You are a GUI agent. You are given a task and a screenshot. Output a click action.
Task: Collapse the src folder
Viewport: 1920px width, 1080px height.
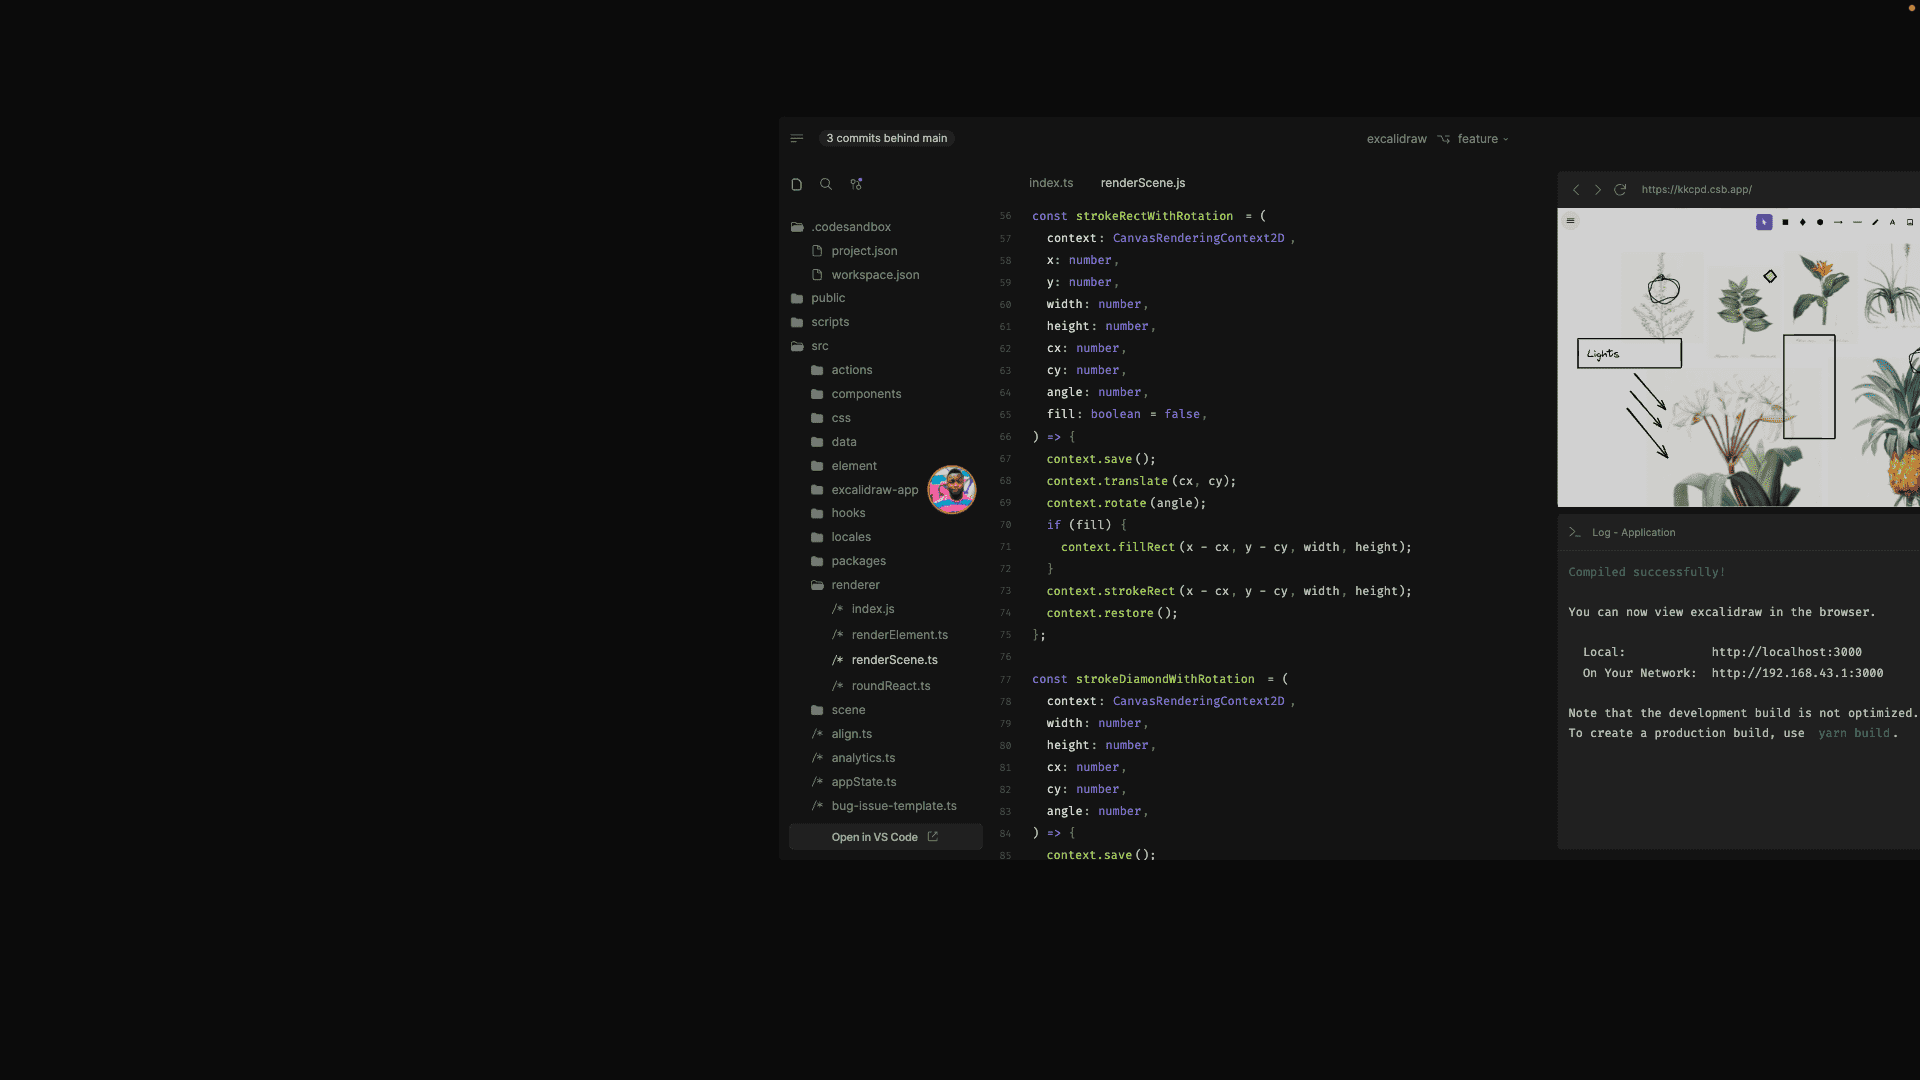point(810,346)
